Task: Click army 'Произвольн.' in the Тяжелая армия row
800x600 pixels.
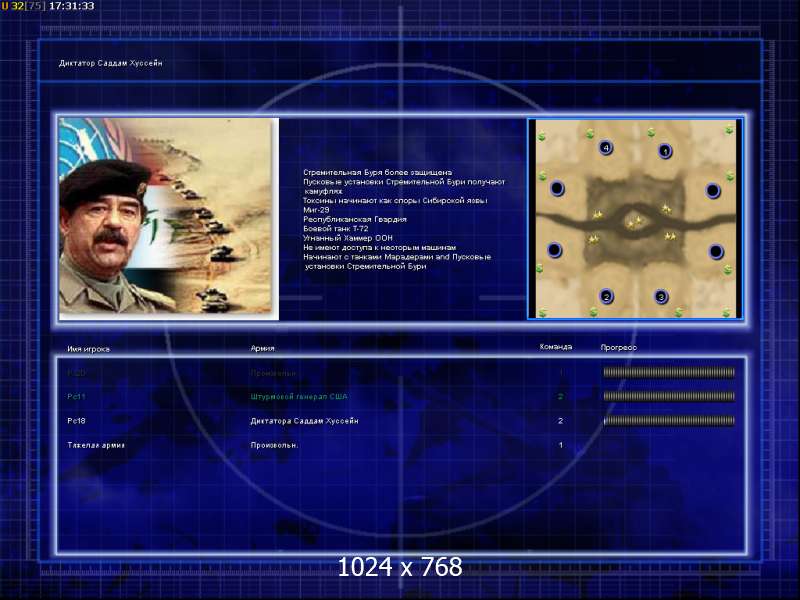Action: 274,445
